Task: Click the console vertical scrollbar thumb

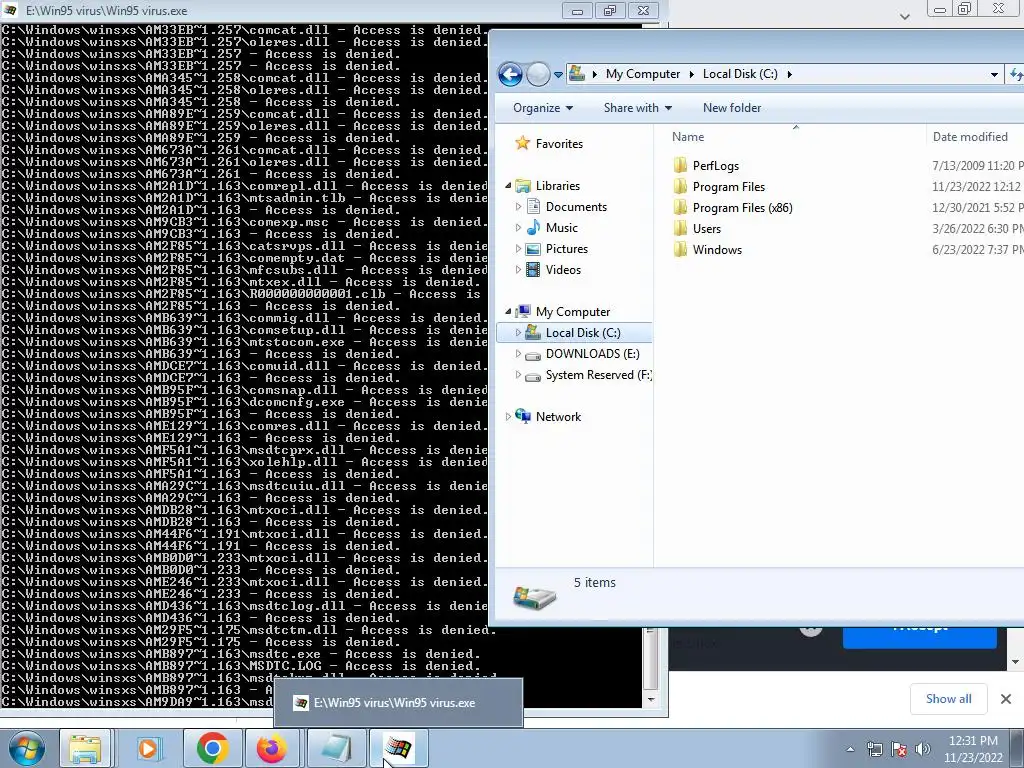Action: [650, 658]
